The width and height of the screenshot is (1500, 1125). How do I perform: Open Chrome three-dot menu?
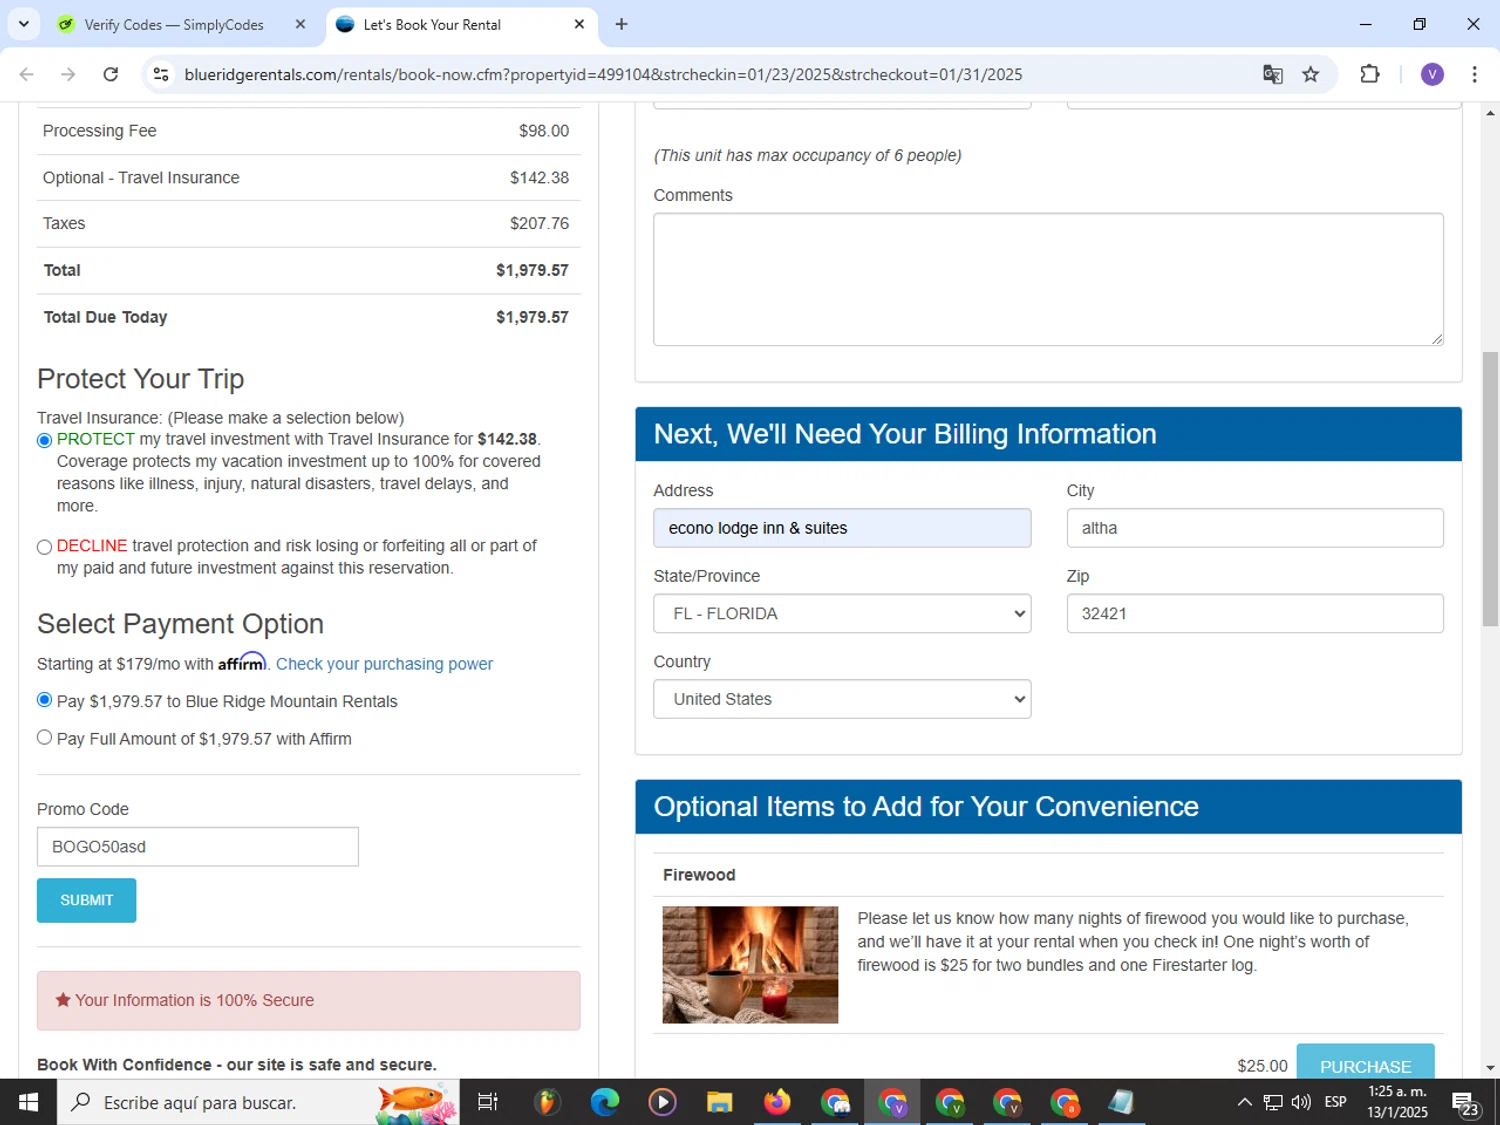click(1475, 74)
